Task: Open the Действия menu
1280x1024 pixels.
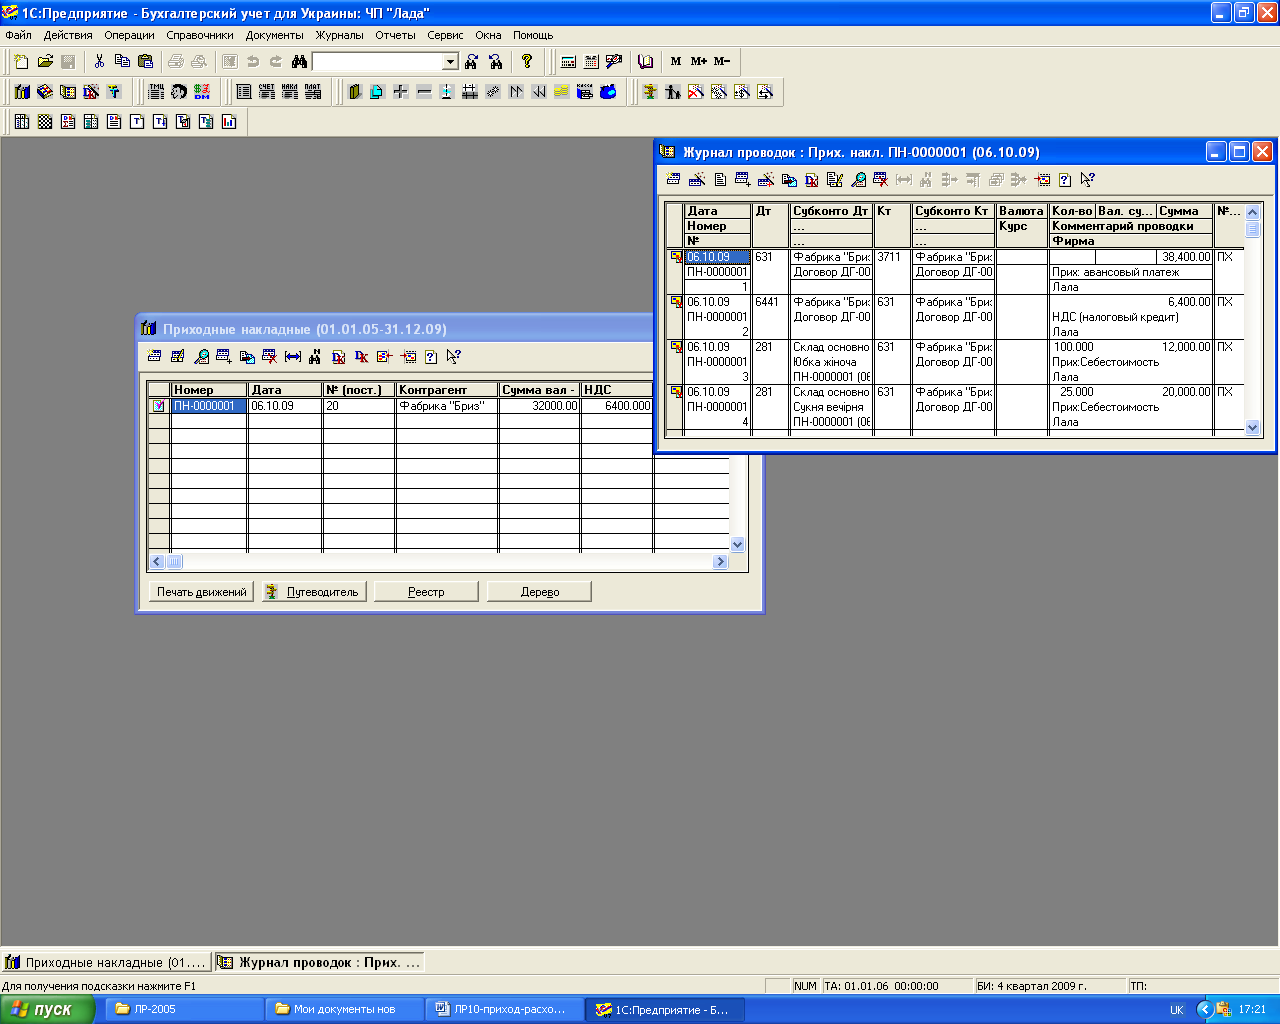Action: [68, 35]
